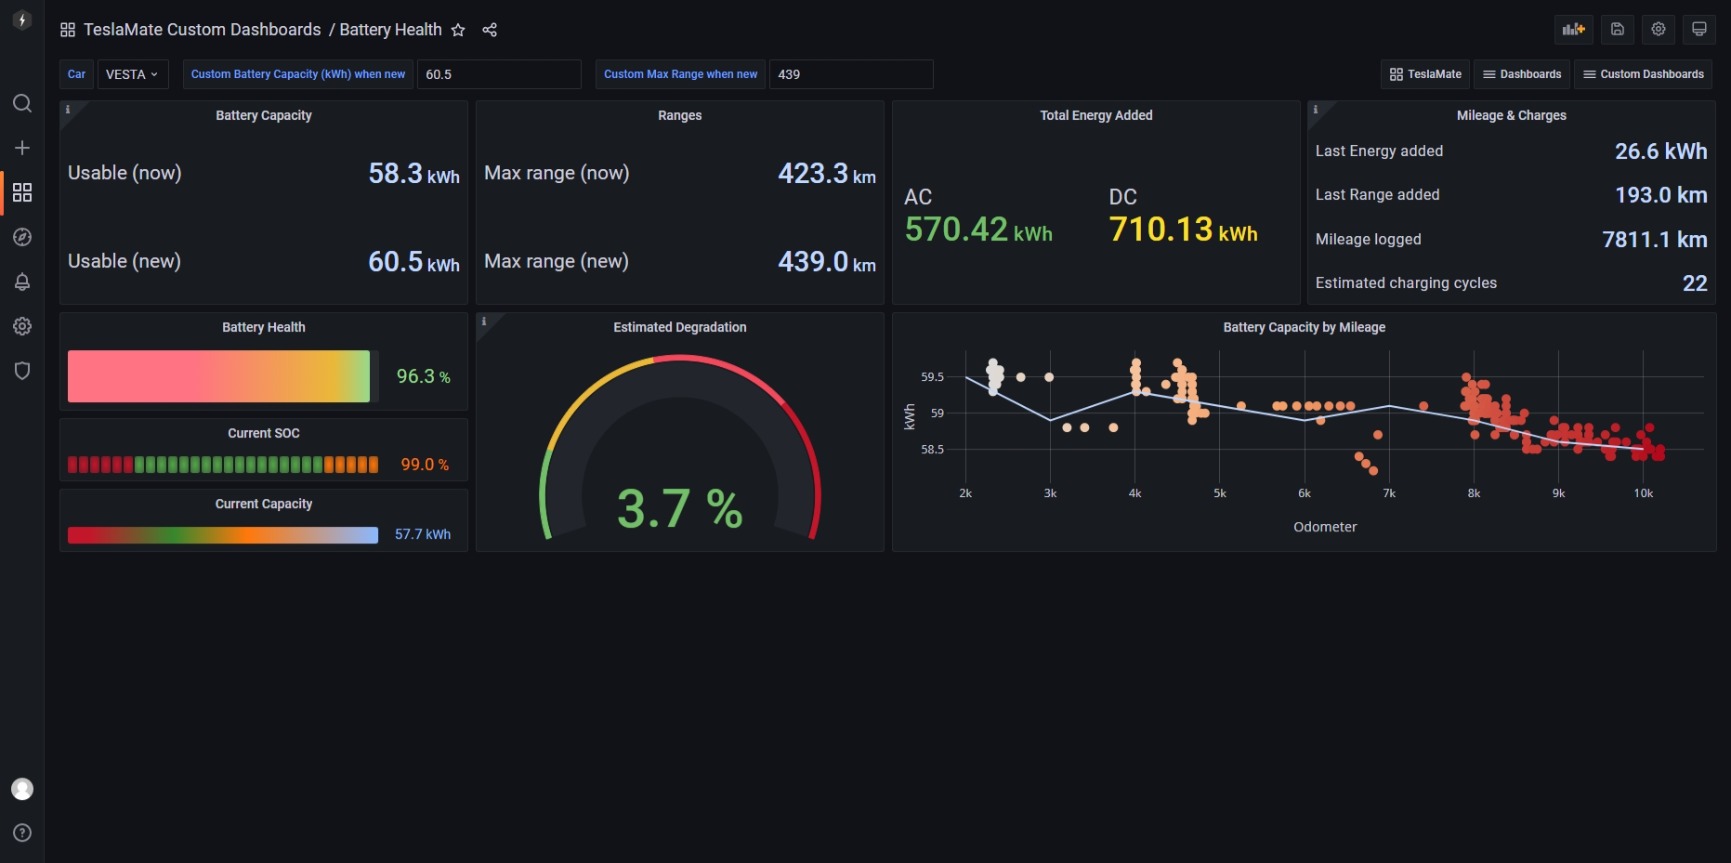Open the Configuration gear in sidebar
The height and width of the screenshot is (863, 1731).
pos(22,326)
